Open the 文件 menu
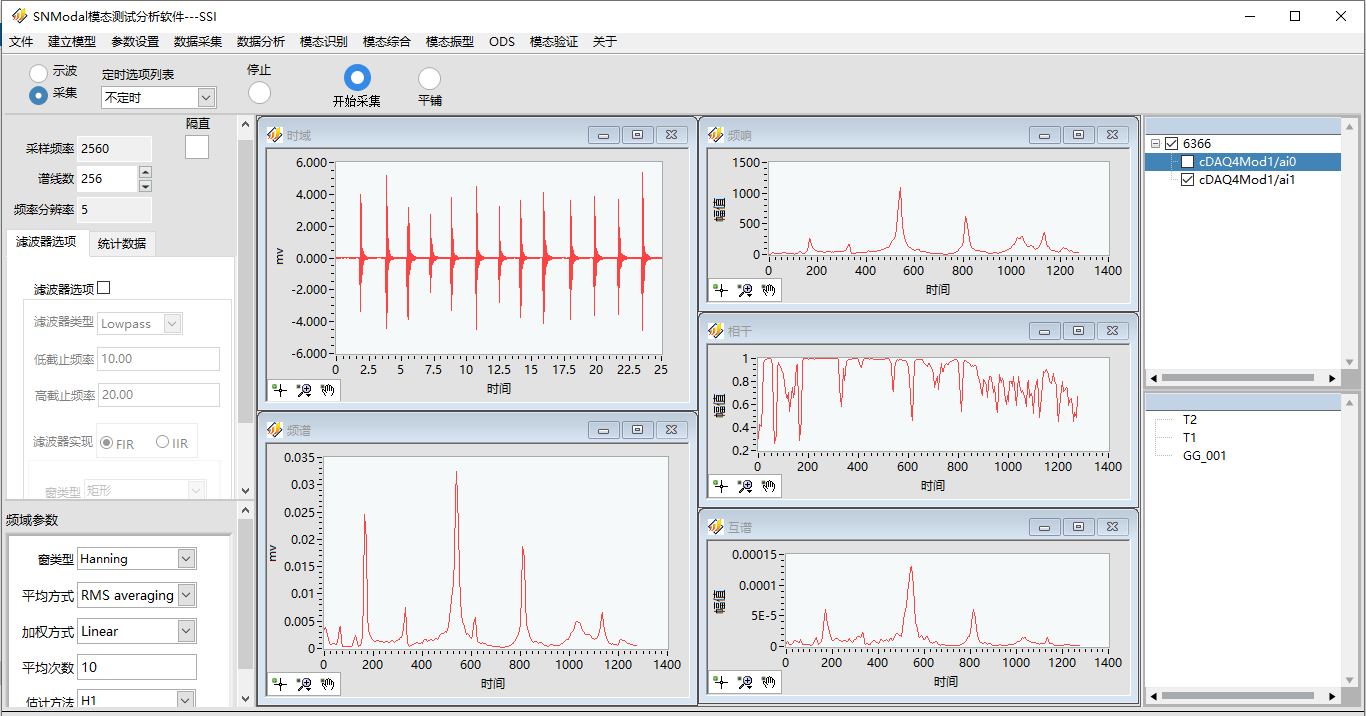 pyautogui.click(x=21, y=42)
